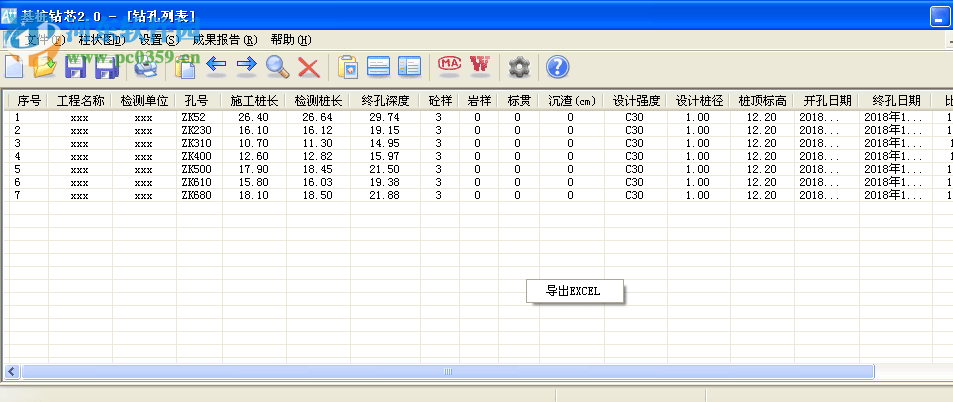
Task: Select hole number ZK680
Action: click(x=197, y=195)
